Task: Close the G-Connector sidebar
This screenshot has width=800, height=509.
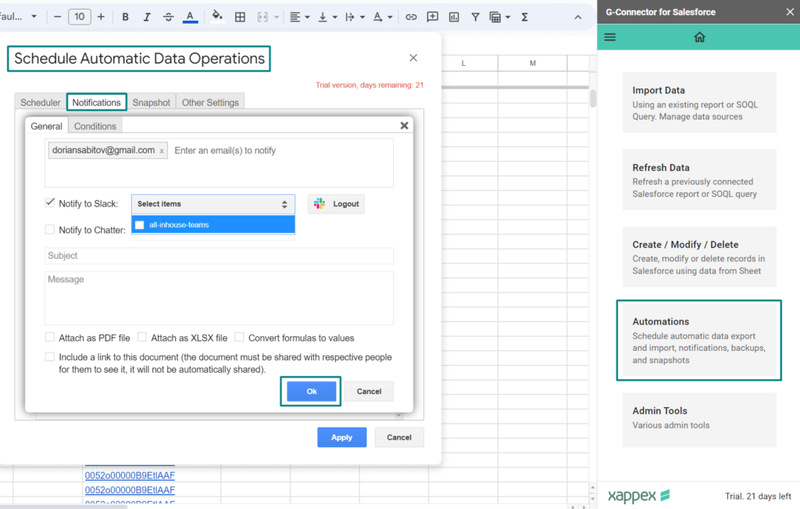Action: [x=790, y=12]
